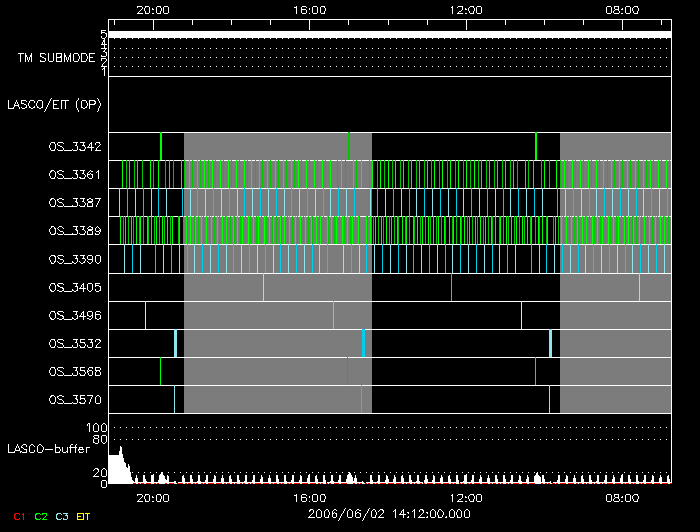Click the bottom axis 16:00 label

[309, 498]
